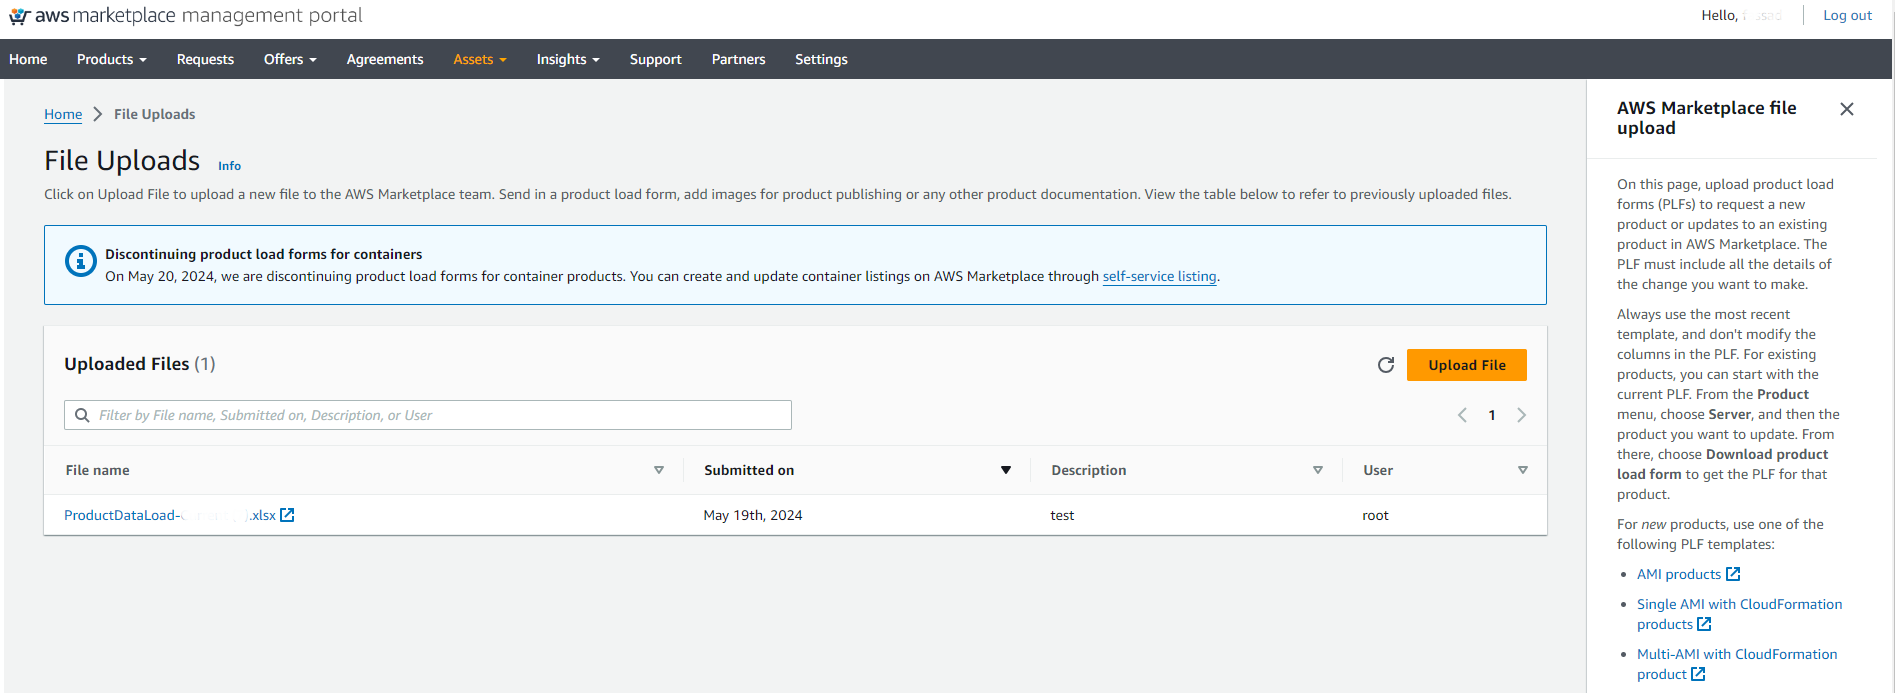Open the Info link beside File Uploads
1895x693 pixels.
pos(230,166)
